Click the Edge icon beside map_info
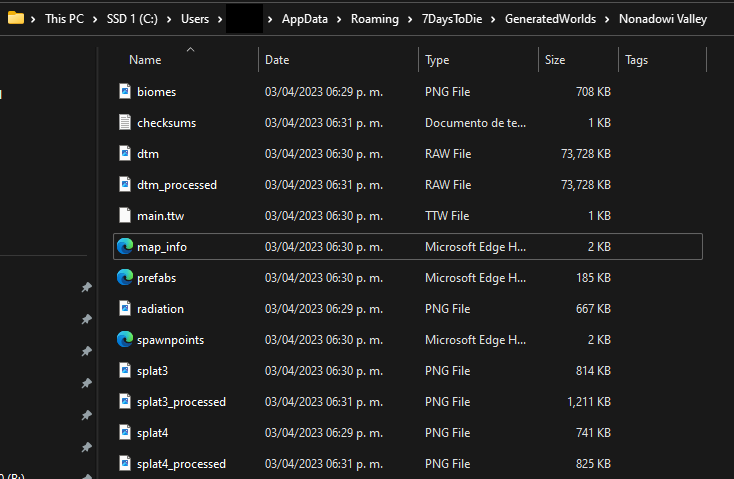The width and height of the screenshot is (734, 479). 125,246
